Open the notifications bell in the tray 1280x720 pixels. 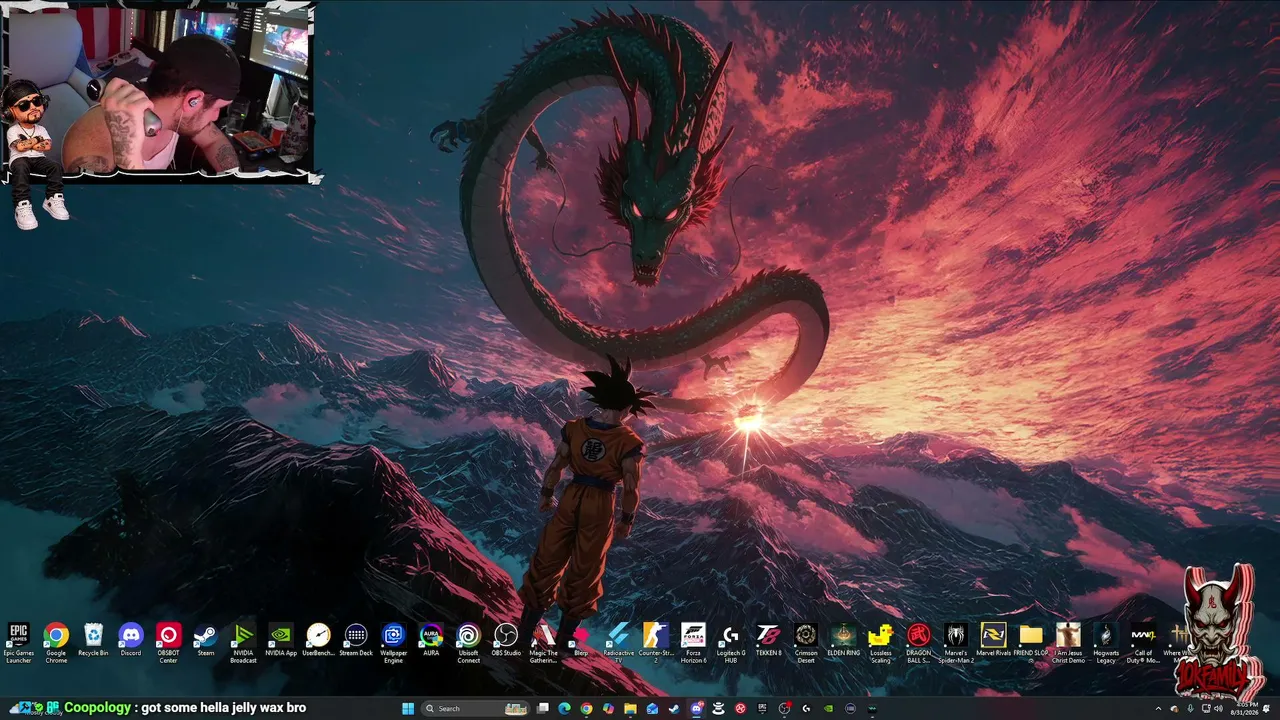[1266, 709]
